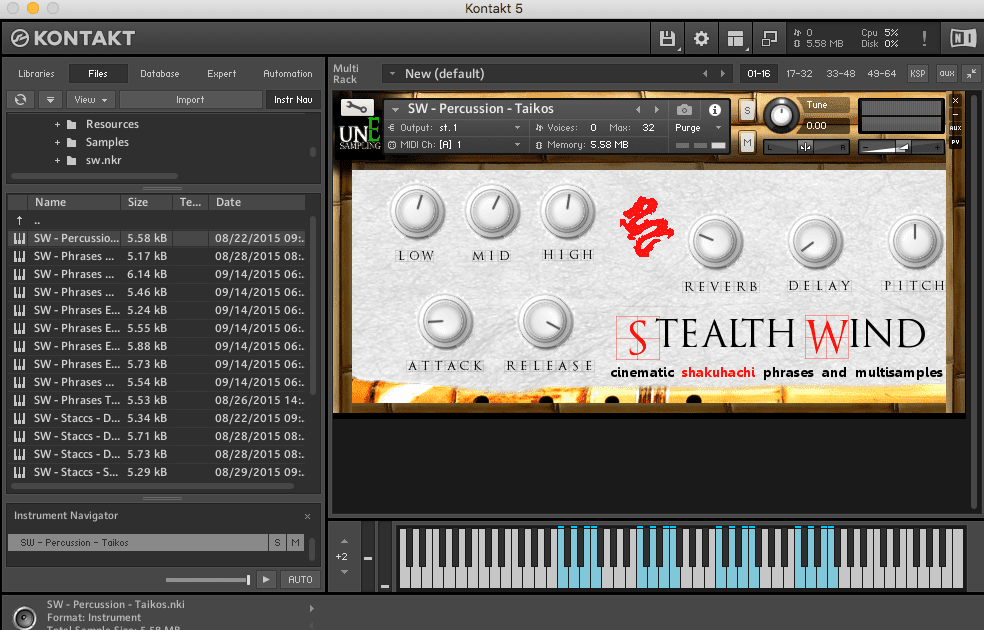Image resolution: width=984 pixels, height=630 pixels.
Task: Open instrument name dropdown arrow
Action: tap(396, 109)
